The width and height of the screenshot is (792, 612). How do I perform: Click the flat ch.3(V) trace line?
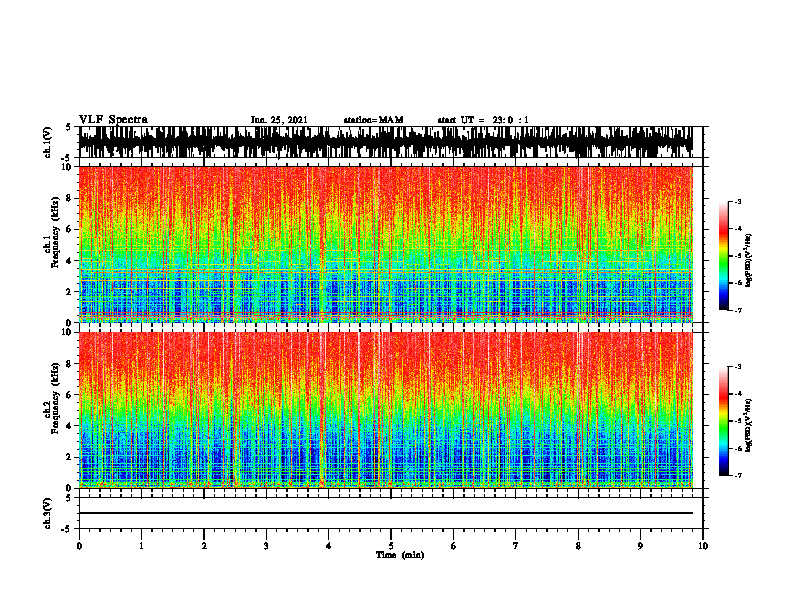(x=386, y=513)
